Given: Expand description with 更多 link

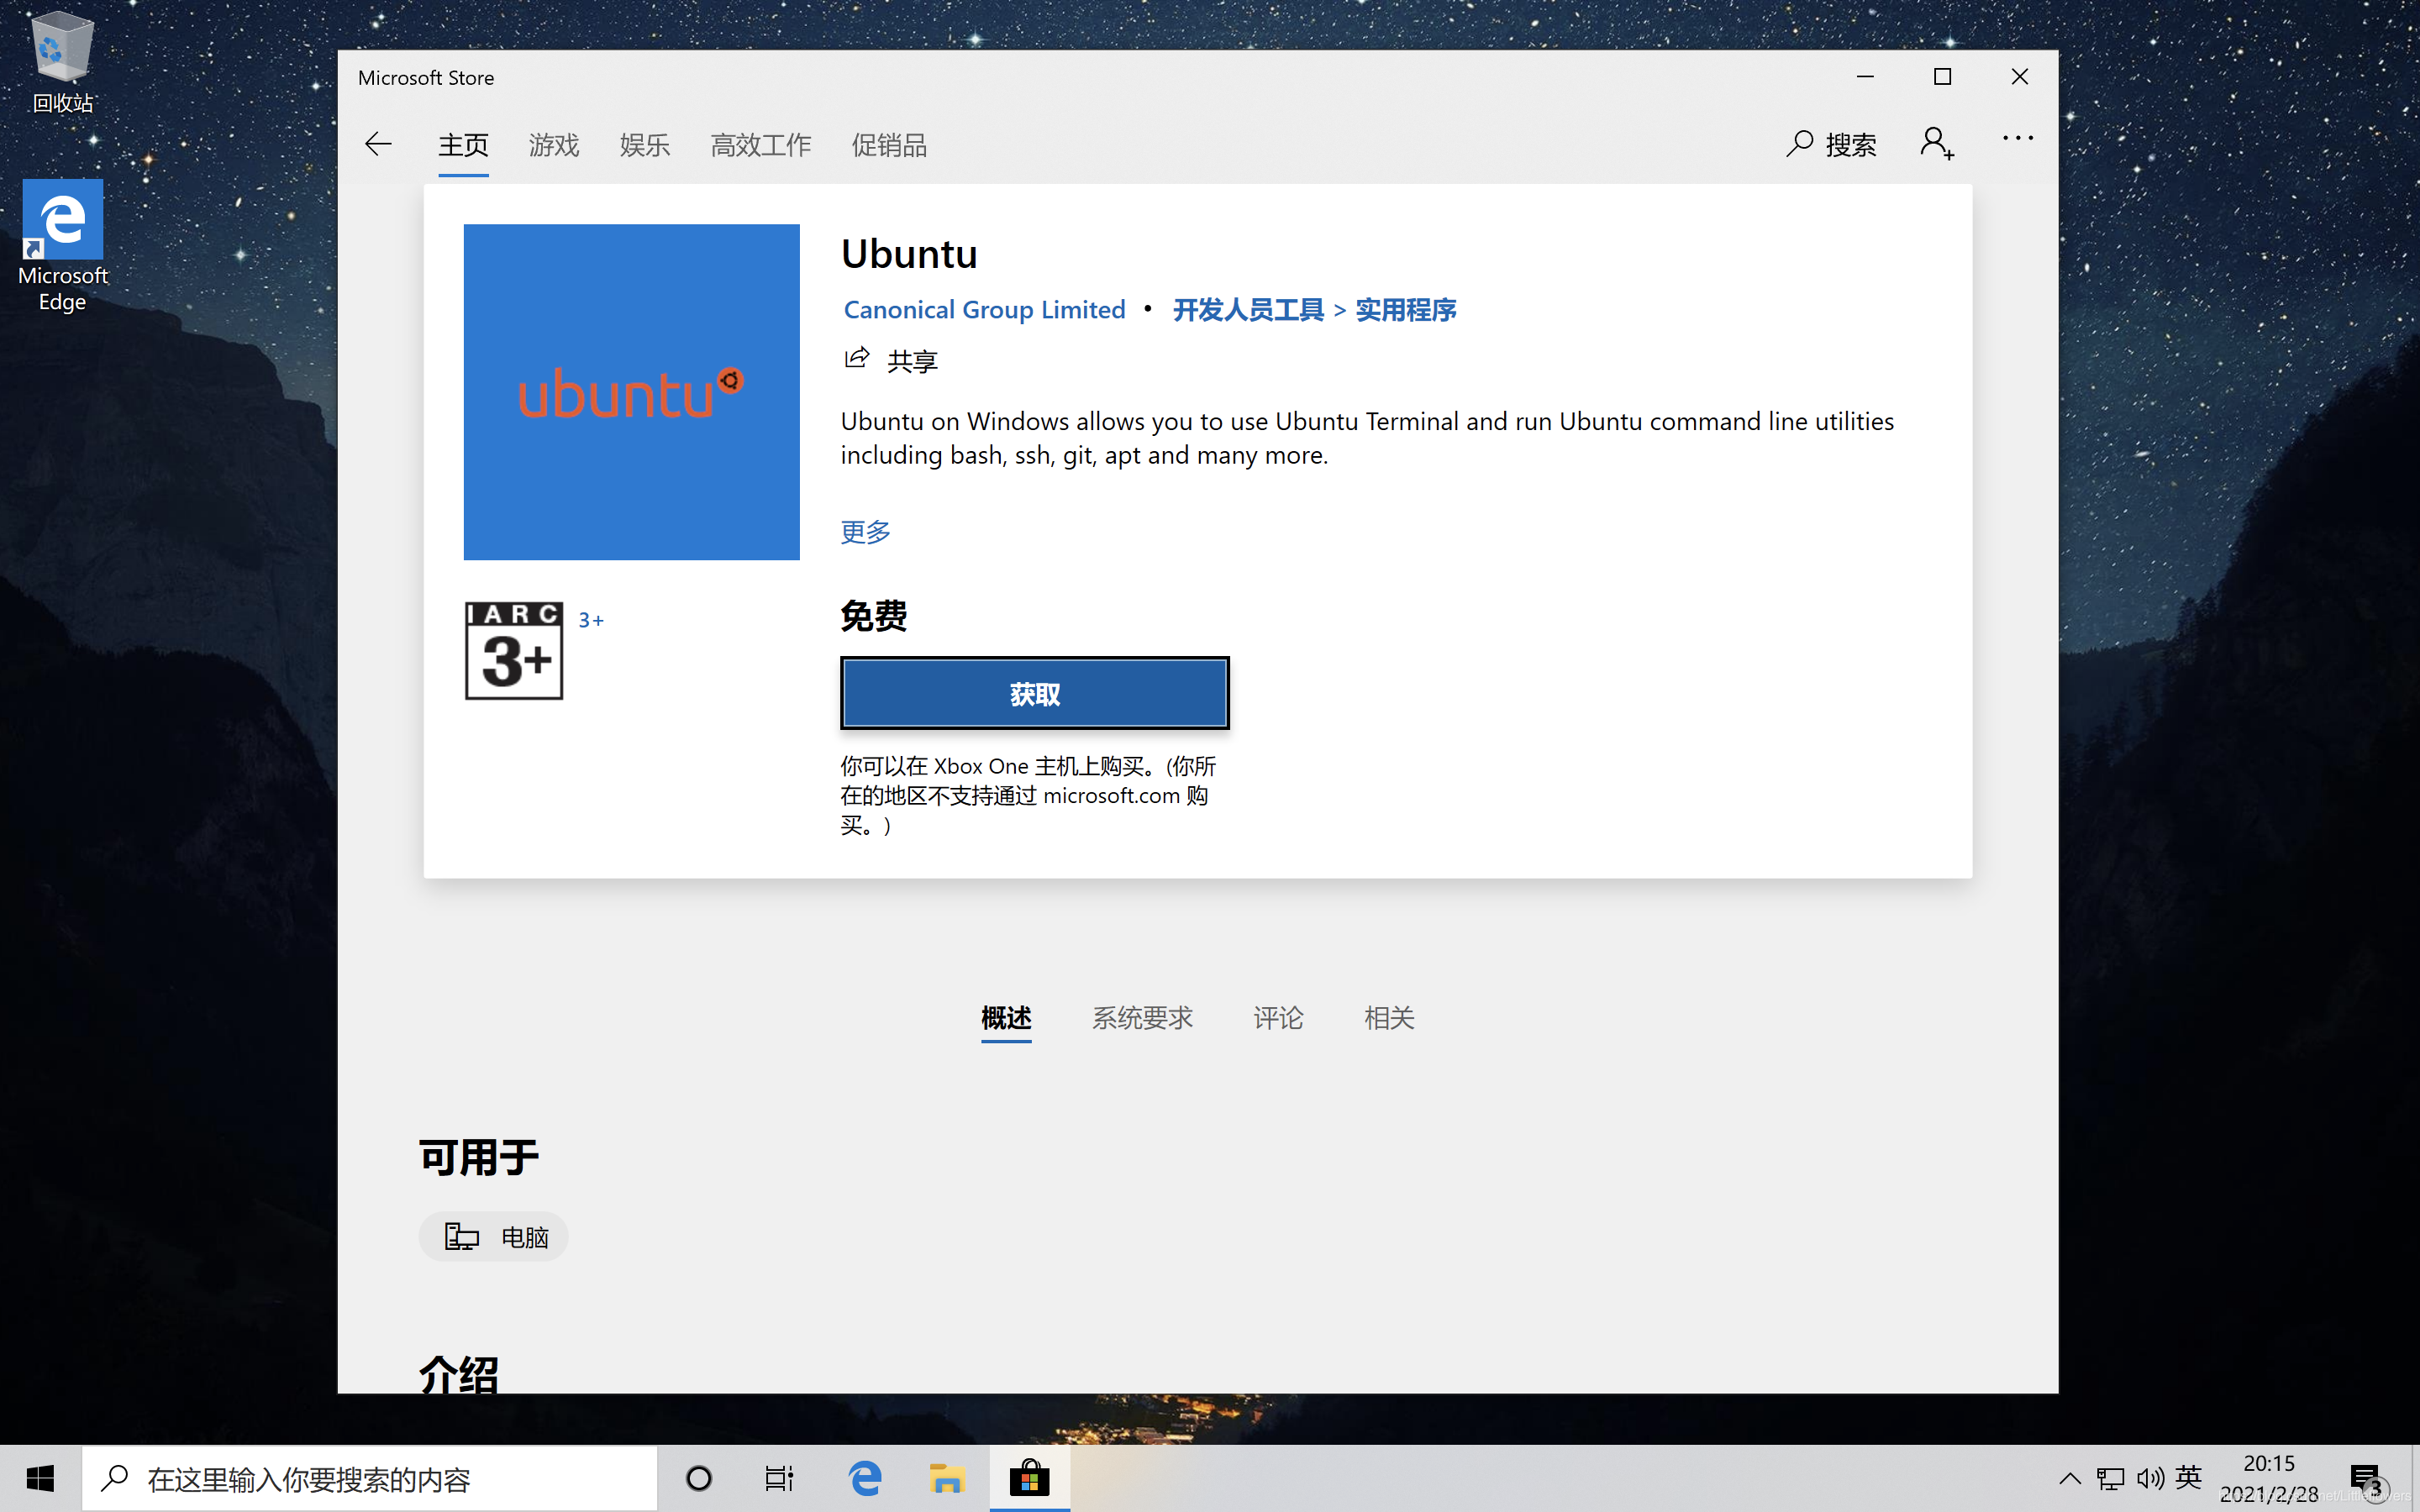Looking at the screenshot, I should 865,532.
